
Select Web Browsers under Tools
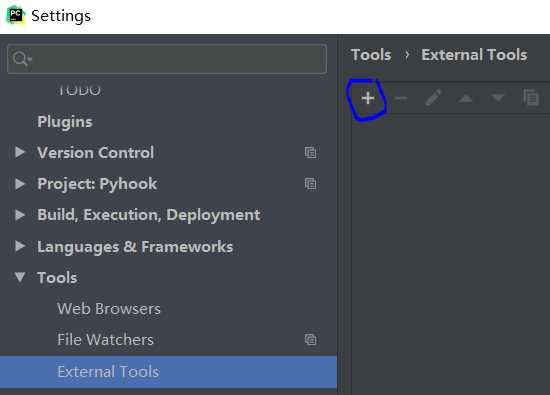coord(109,309)
